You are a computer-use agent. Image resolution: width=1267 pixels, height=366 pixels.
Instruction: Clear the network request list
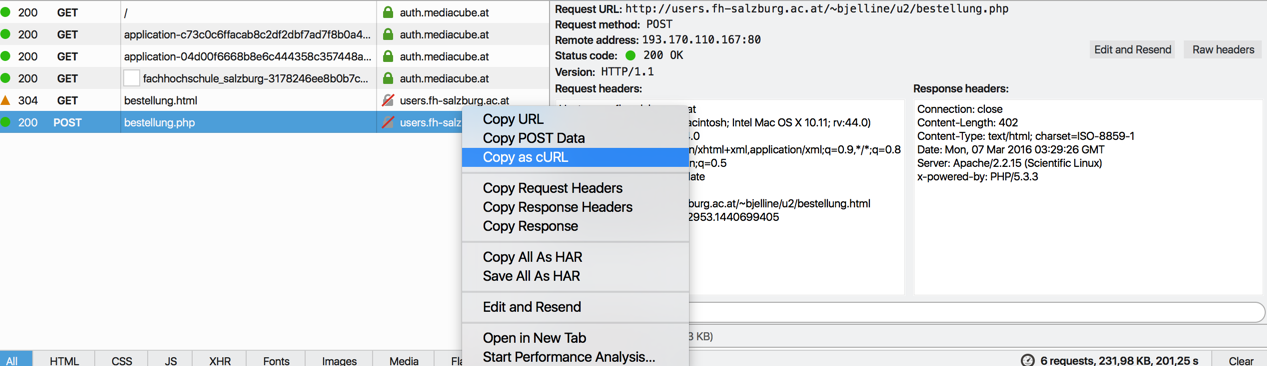[1241, 360]
